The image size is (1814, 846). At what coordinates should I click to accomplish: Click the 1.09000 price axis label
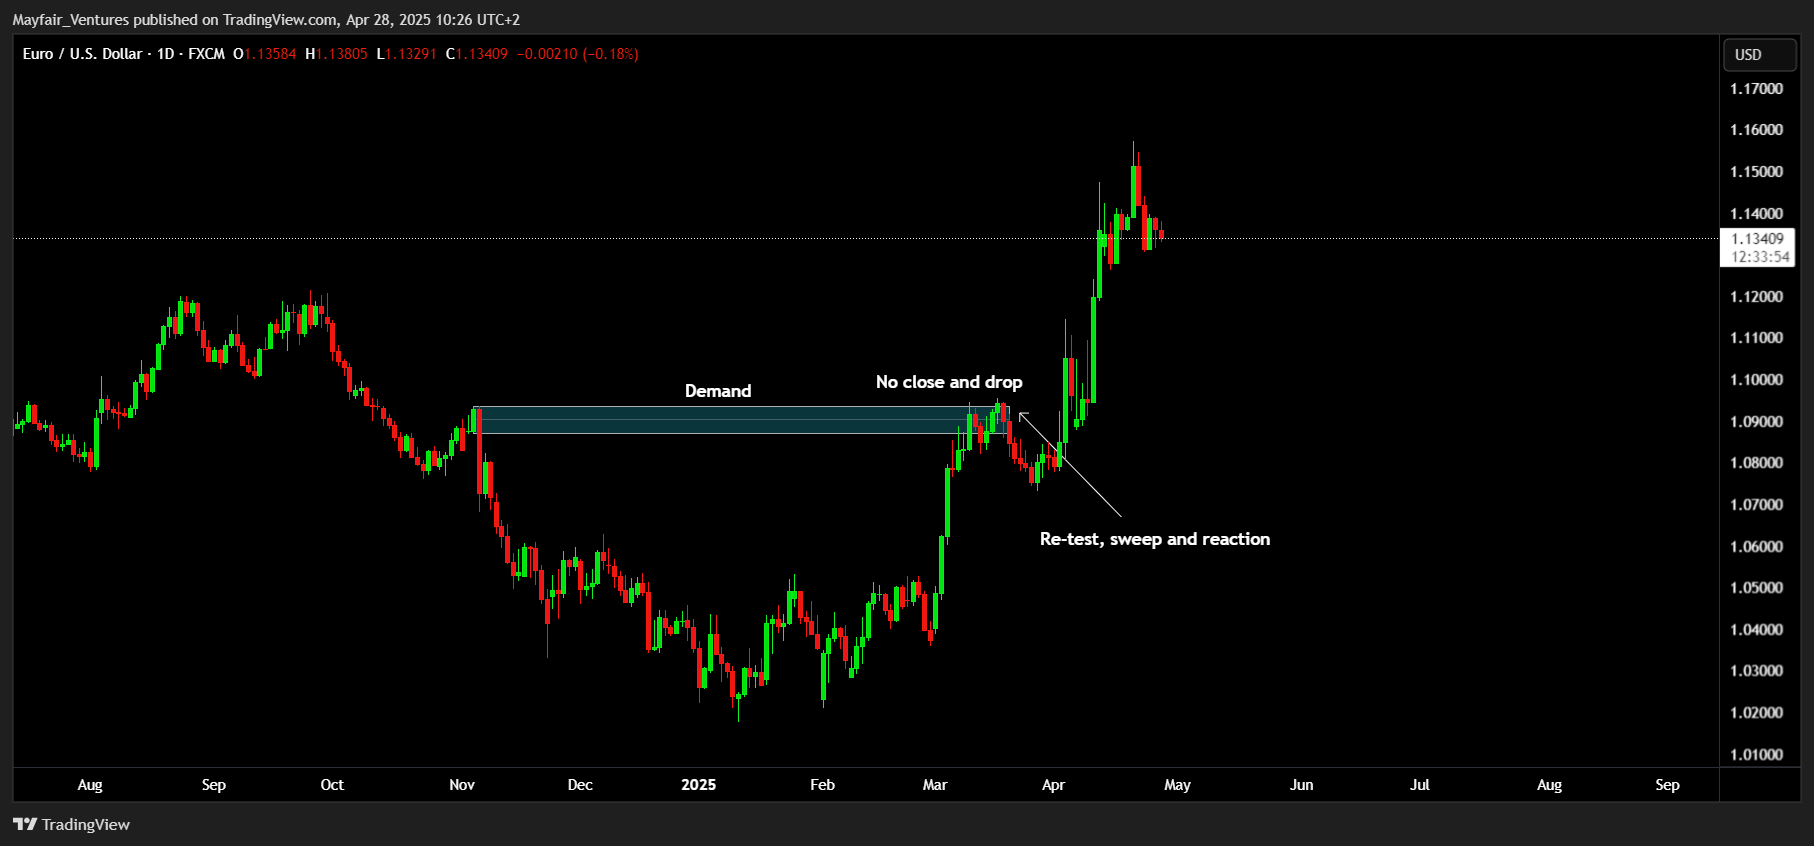tap(1757, 422)
